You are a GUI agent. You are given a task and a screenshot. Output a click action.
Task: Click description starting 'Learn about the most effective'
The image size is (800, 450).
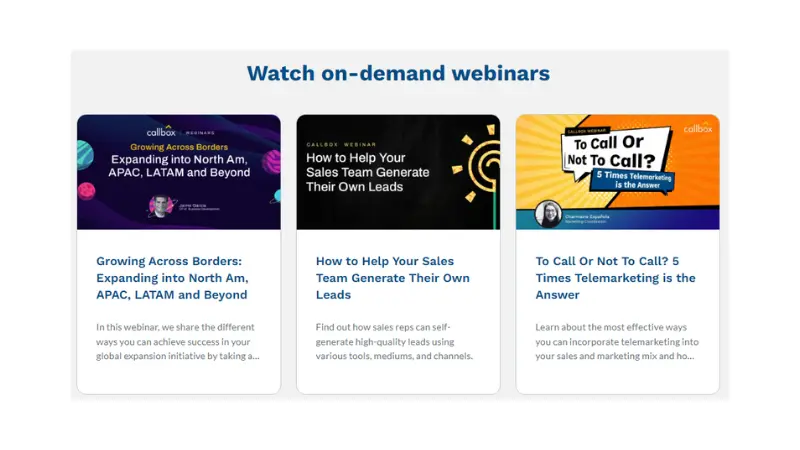coord(617,341)
